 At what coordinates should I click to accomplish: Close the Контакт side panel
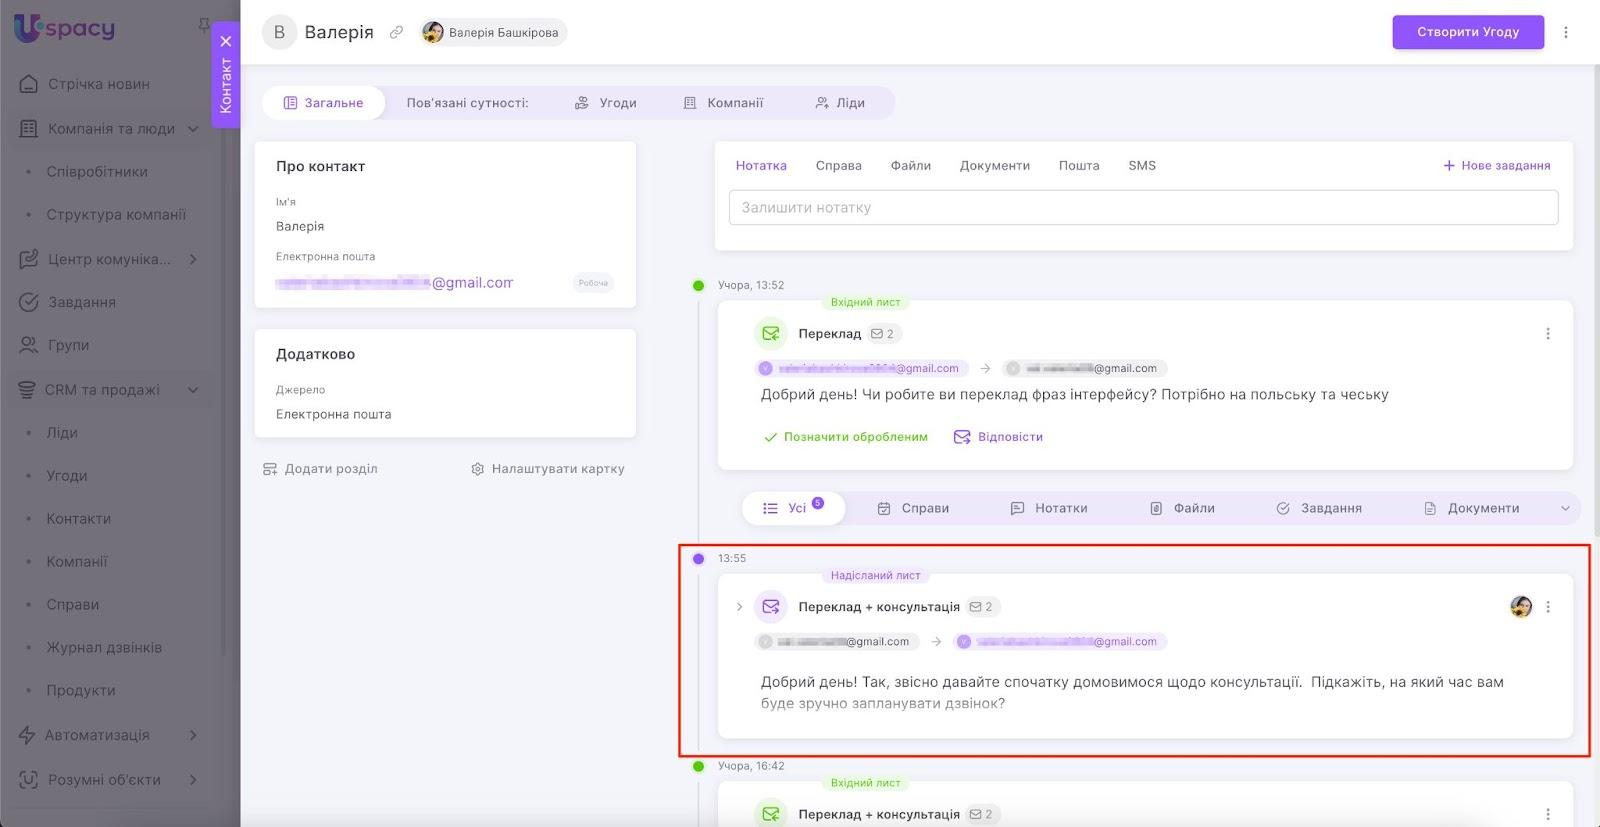click(226, 41)
